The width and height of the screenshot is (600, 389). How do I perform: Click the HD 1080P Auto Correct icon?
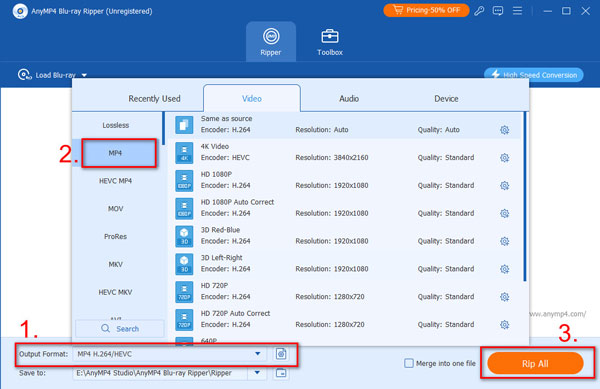[x=184, y=208]
